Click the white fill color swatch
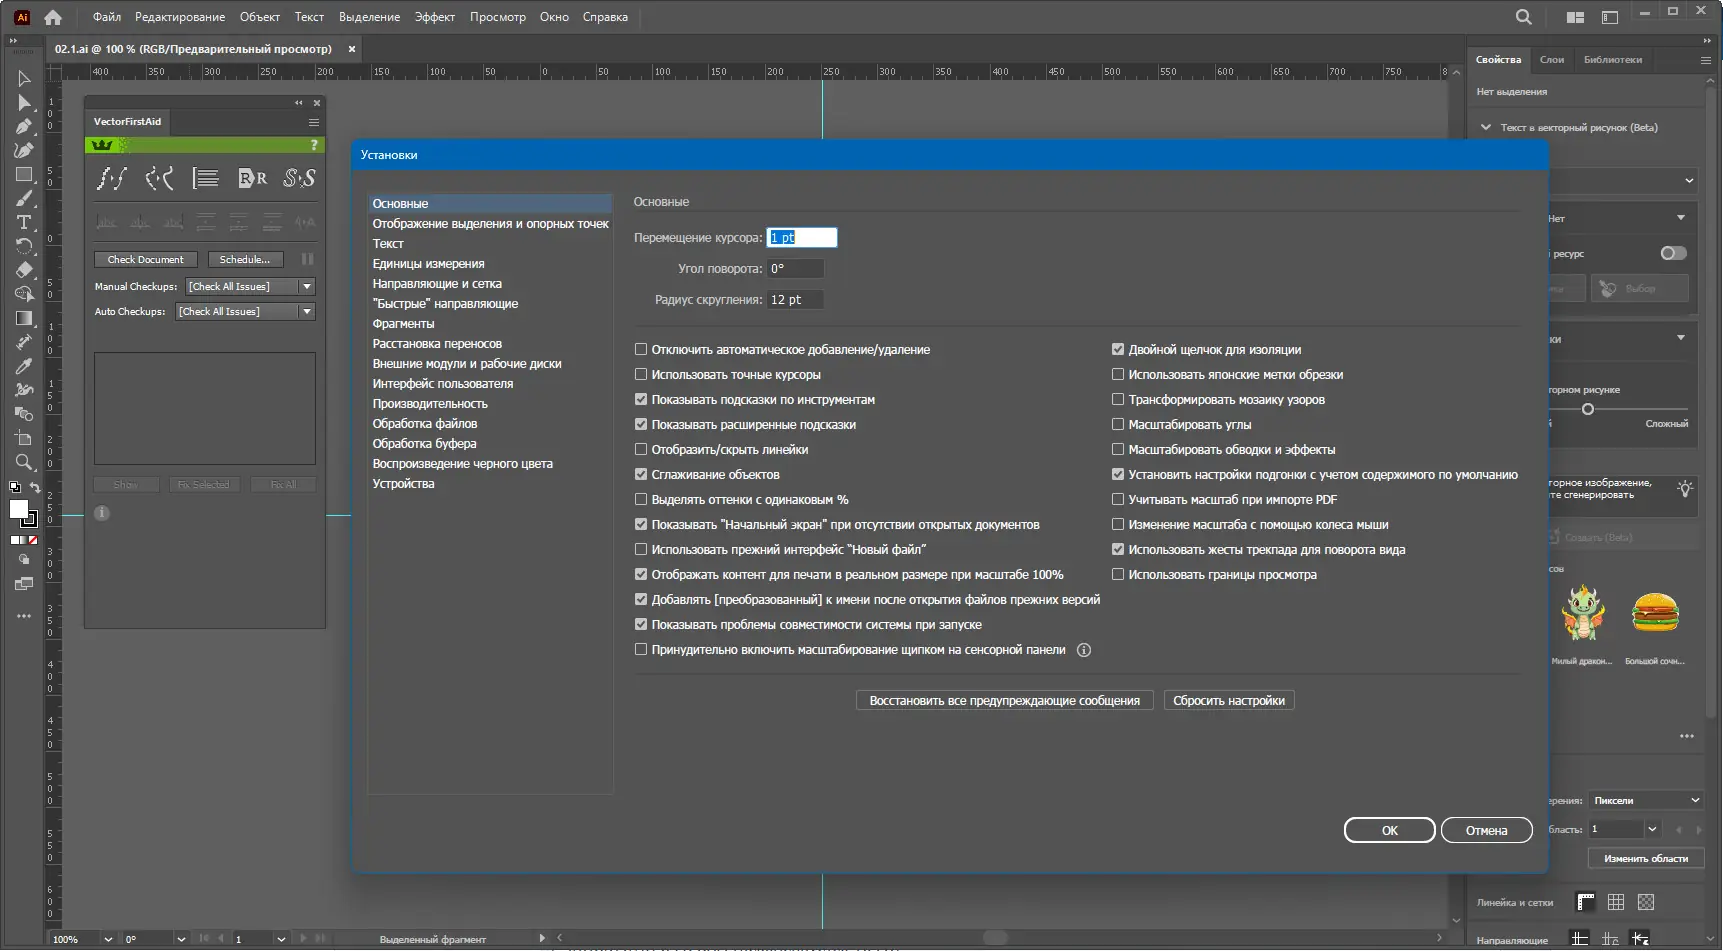1723x951 pixels. (18, 510)
